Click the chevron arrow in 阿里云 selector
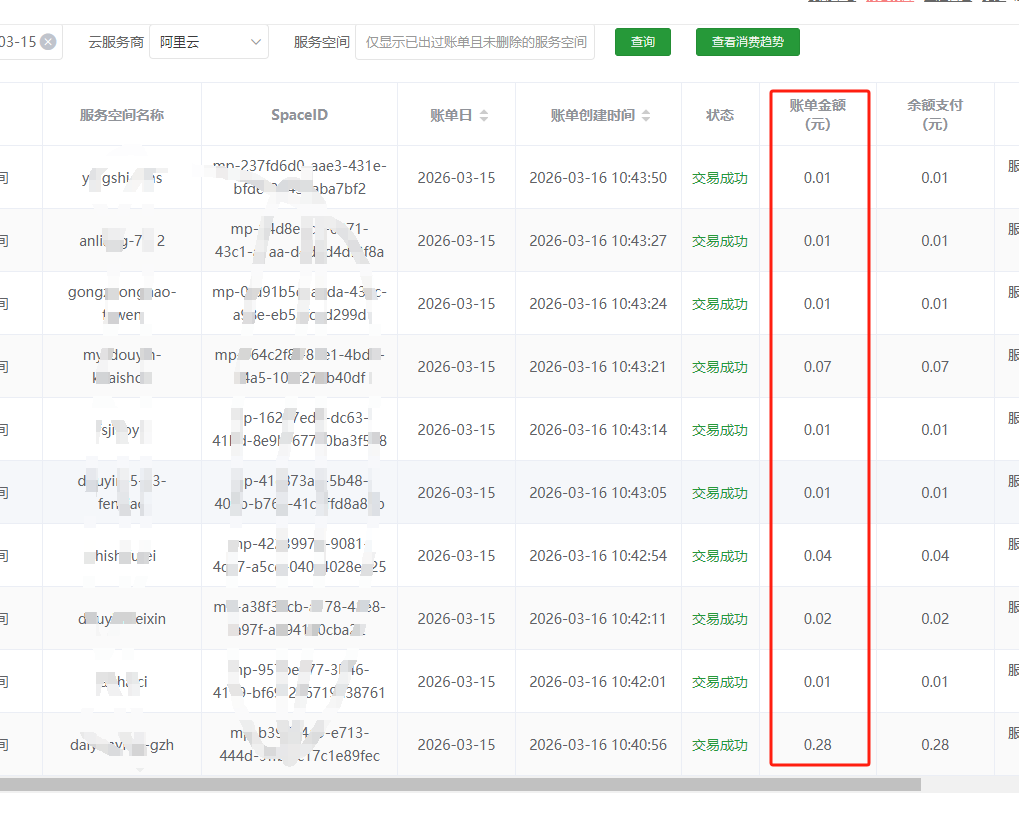 (x=255, y=42)
